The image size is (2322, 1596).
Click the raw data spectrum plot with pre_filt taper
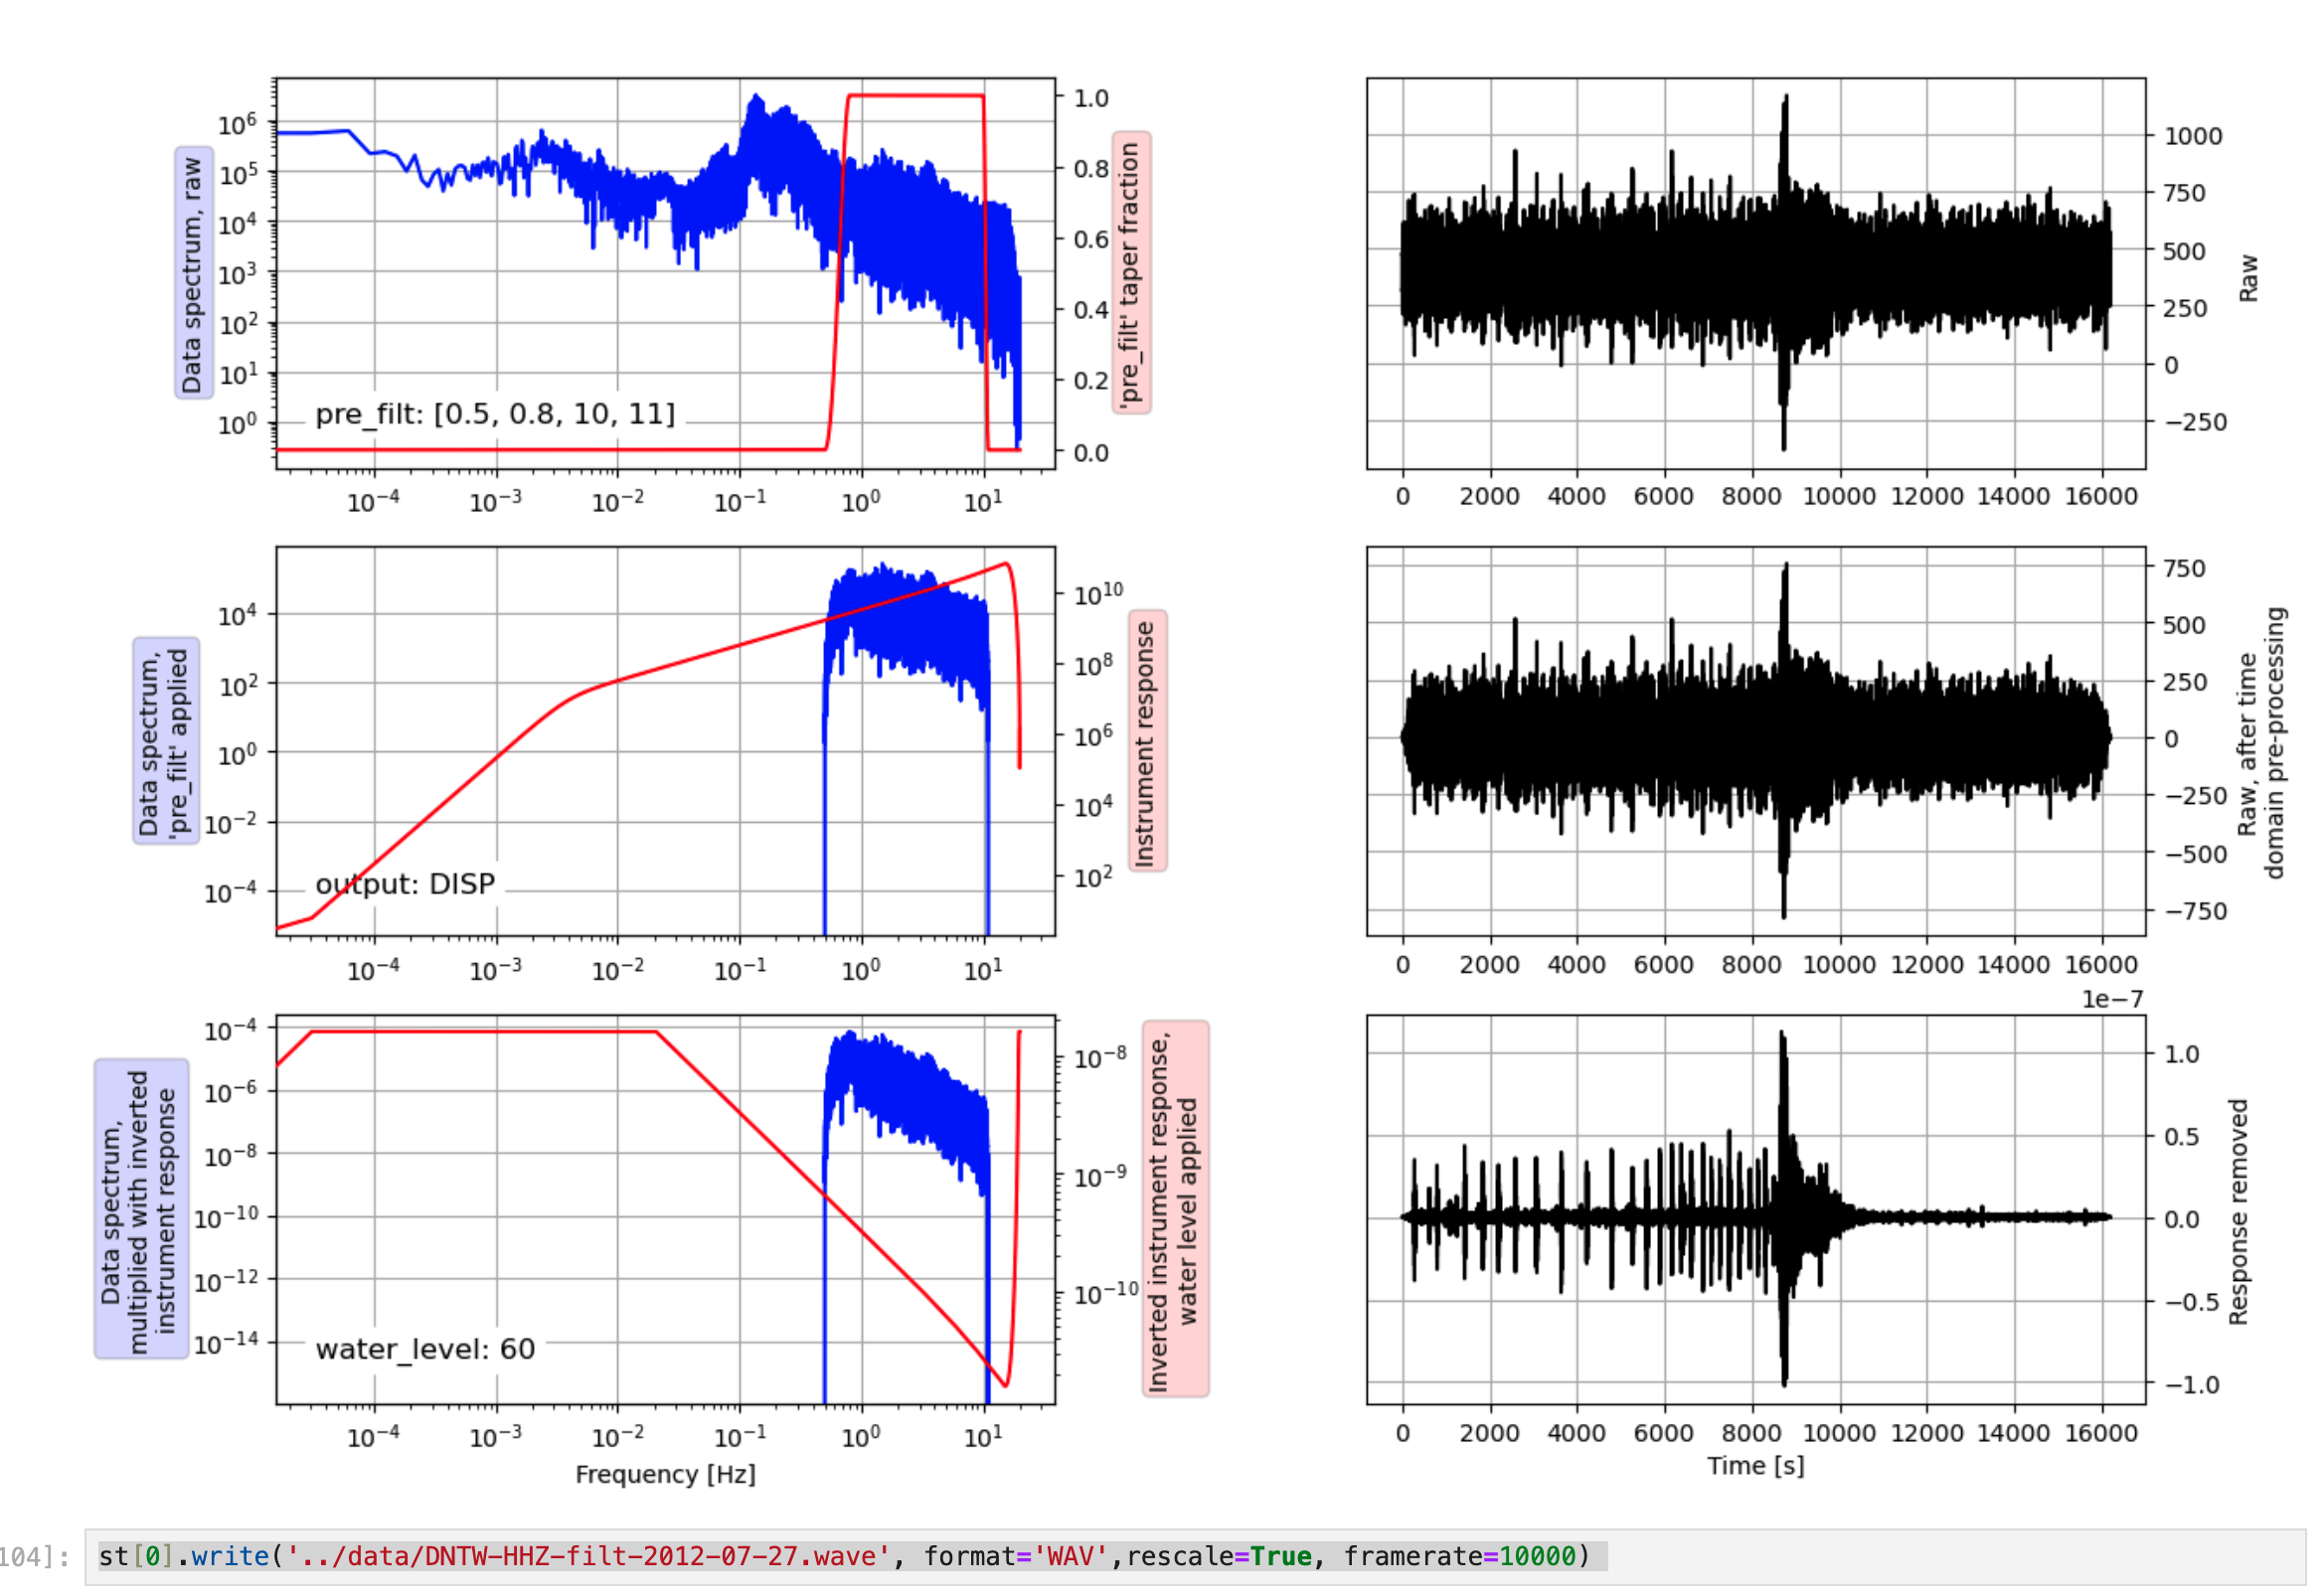666,273
